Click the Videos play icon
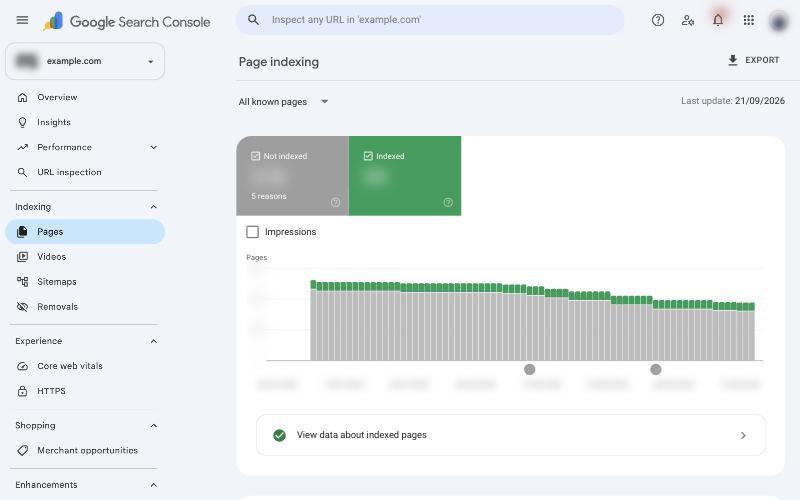Viewport: 800px width, 500px height. (22, 257)
